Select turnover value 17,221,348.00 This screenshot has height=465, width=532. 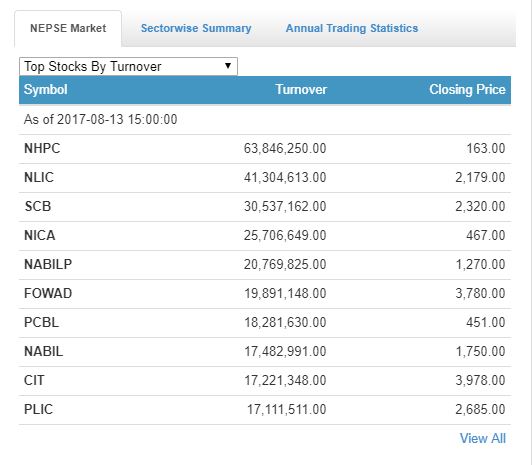click(285, 380)
